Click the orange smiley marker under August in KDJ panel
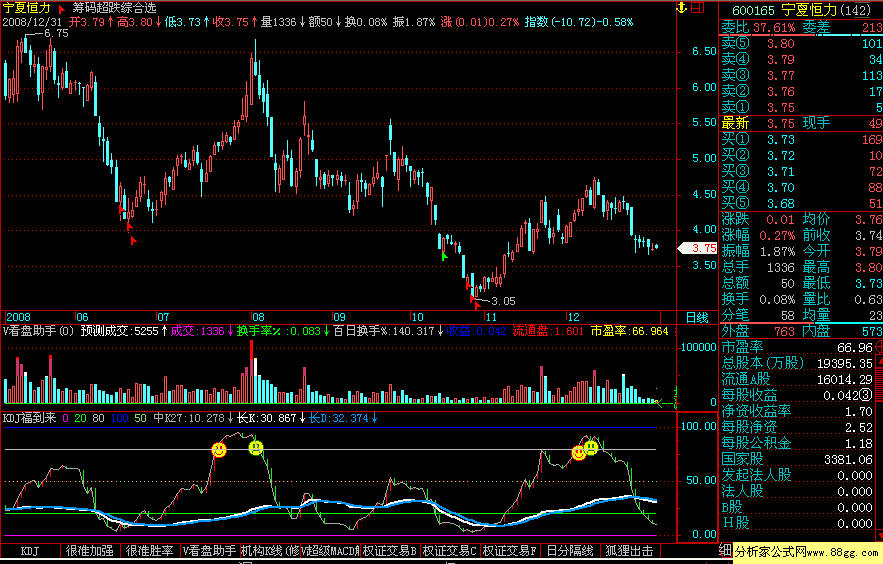This screenshot has width=883, height=564. pos(219,450)
